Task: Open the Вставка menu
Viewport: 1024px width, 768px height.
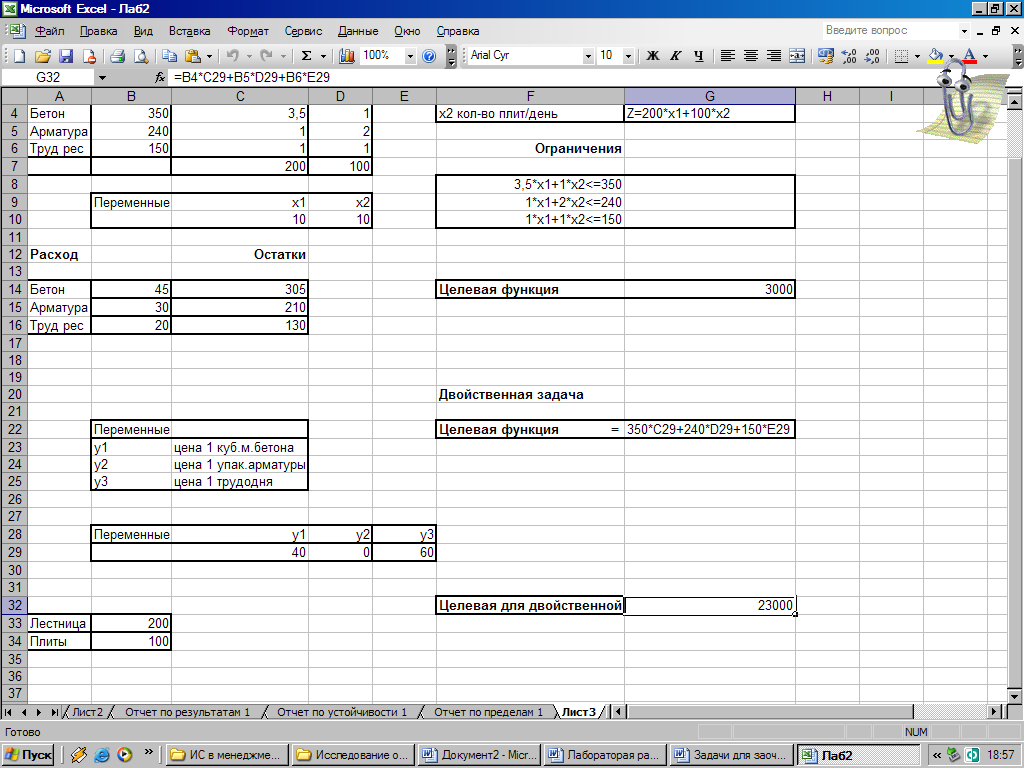Action: [x=189, y=31]
